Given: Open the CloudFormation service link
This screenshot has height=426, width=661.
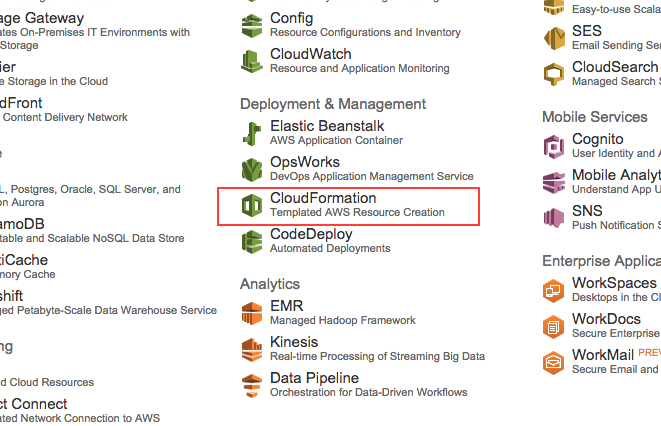Looking at the screenshot, I should click(x=323, y=198).
